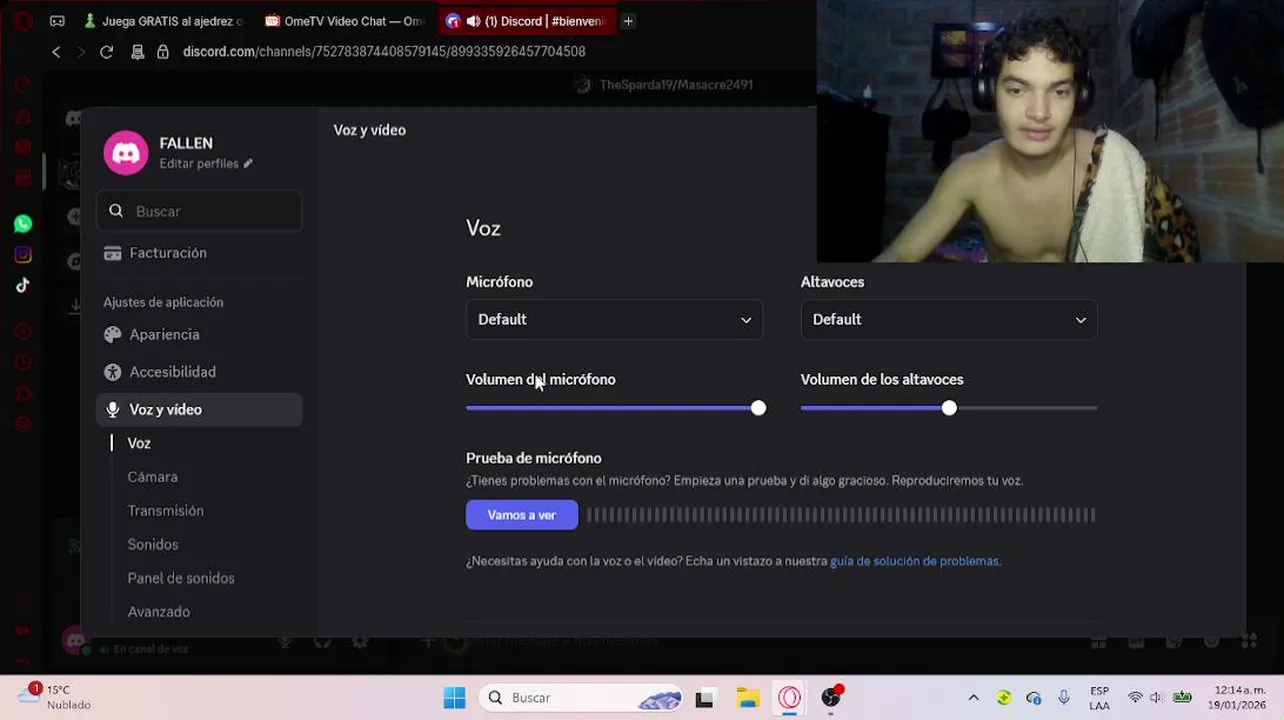Click the microphone icon in system tray

tap(1064, 698)
